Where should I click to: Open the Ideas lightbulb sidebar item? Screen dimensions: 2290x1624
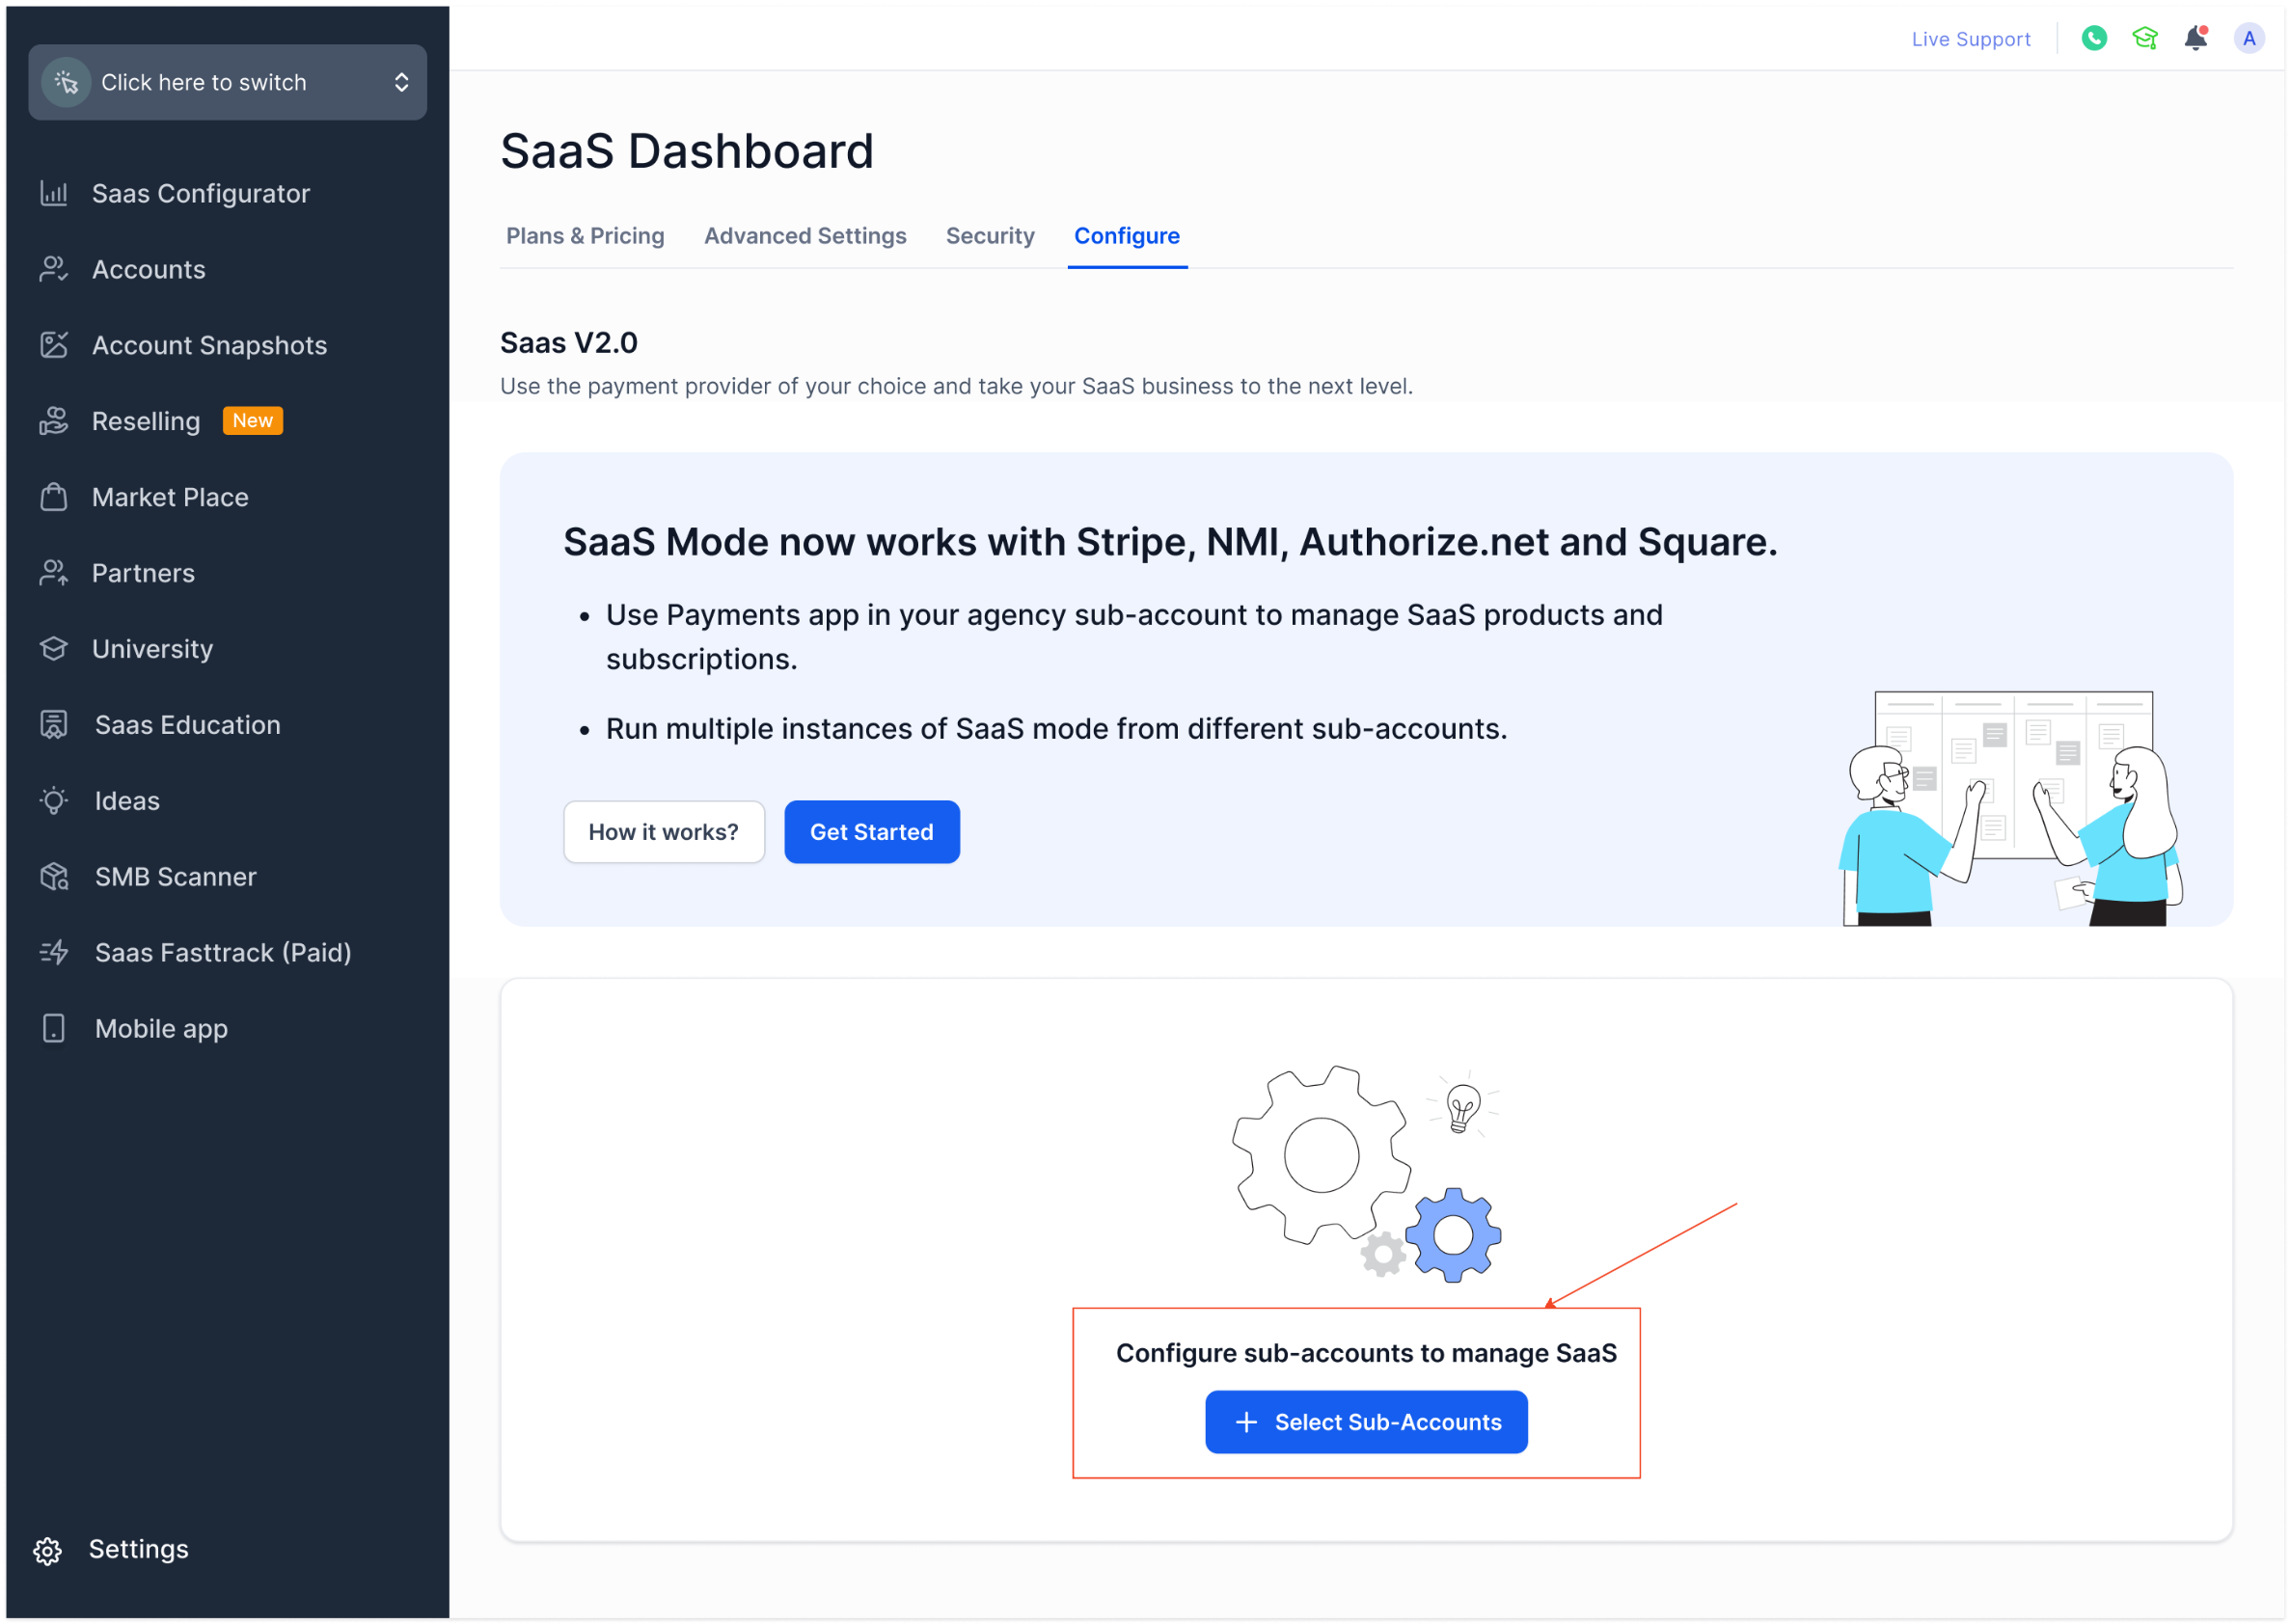[126, 801]
